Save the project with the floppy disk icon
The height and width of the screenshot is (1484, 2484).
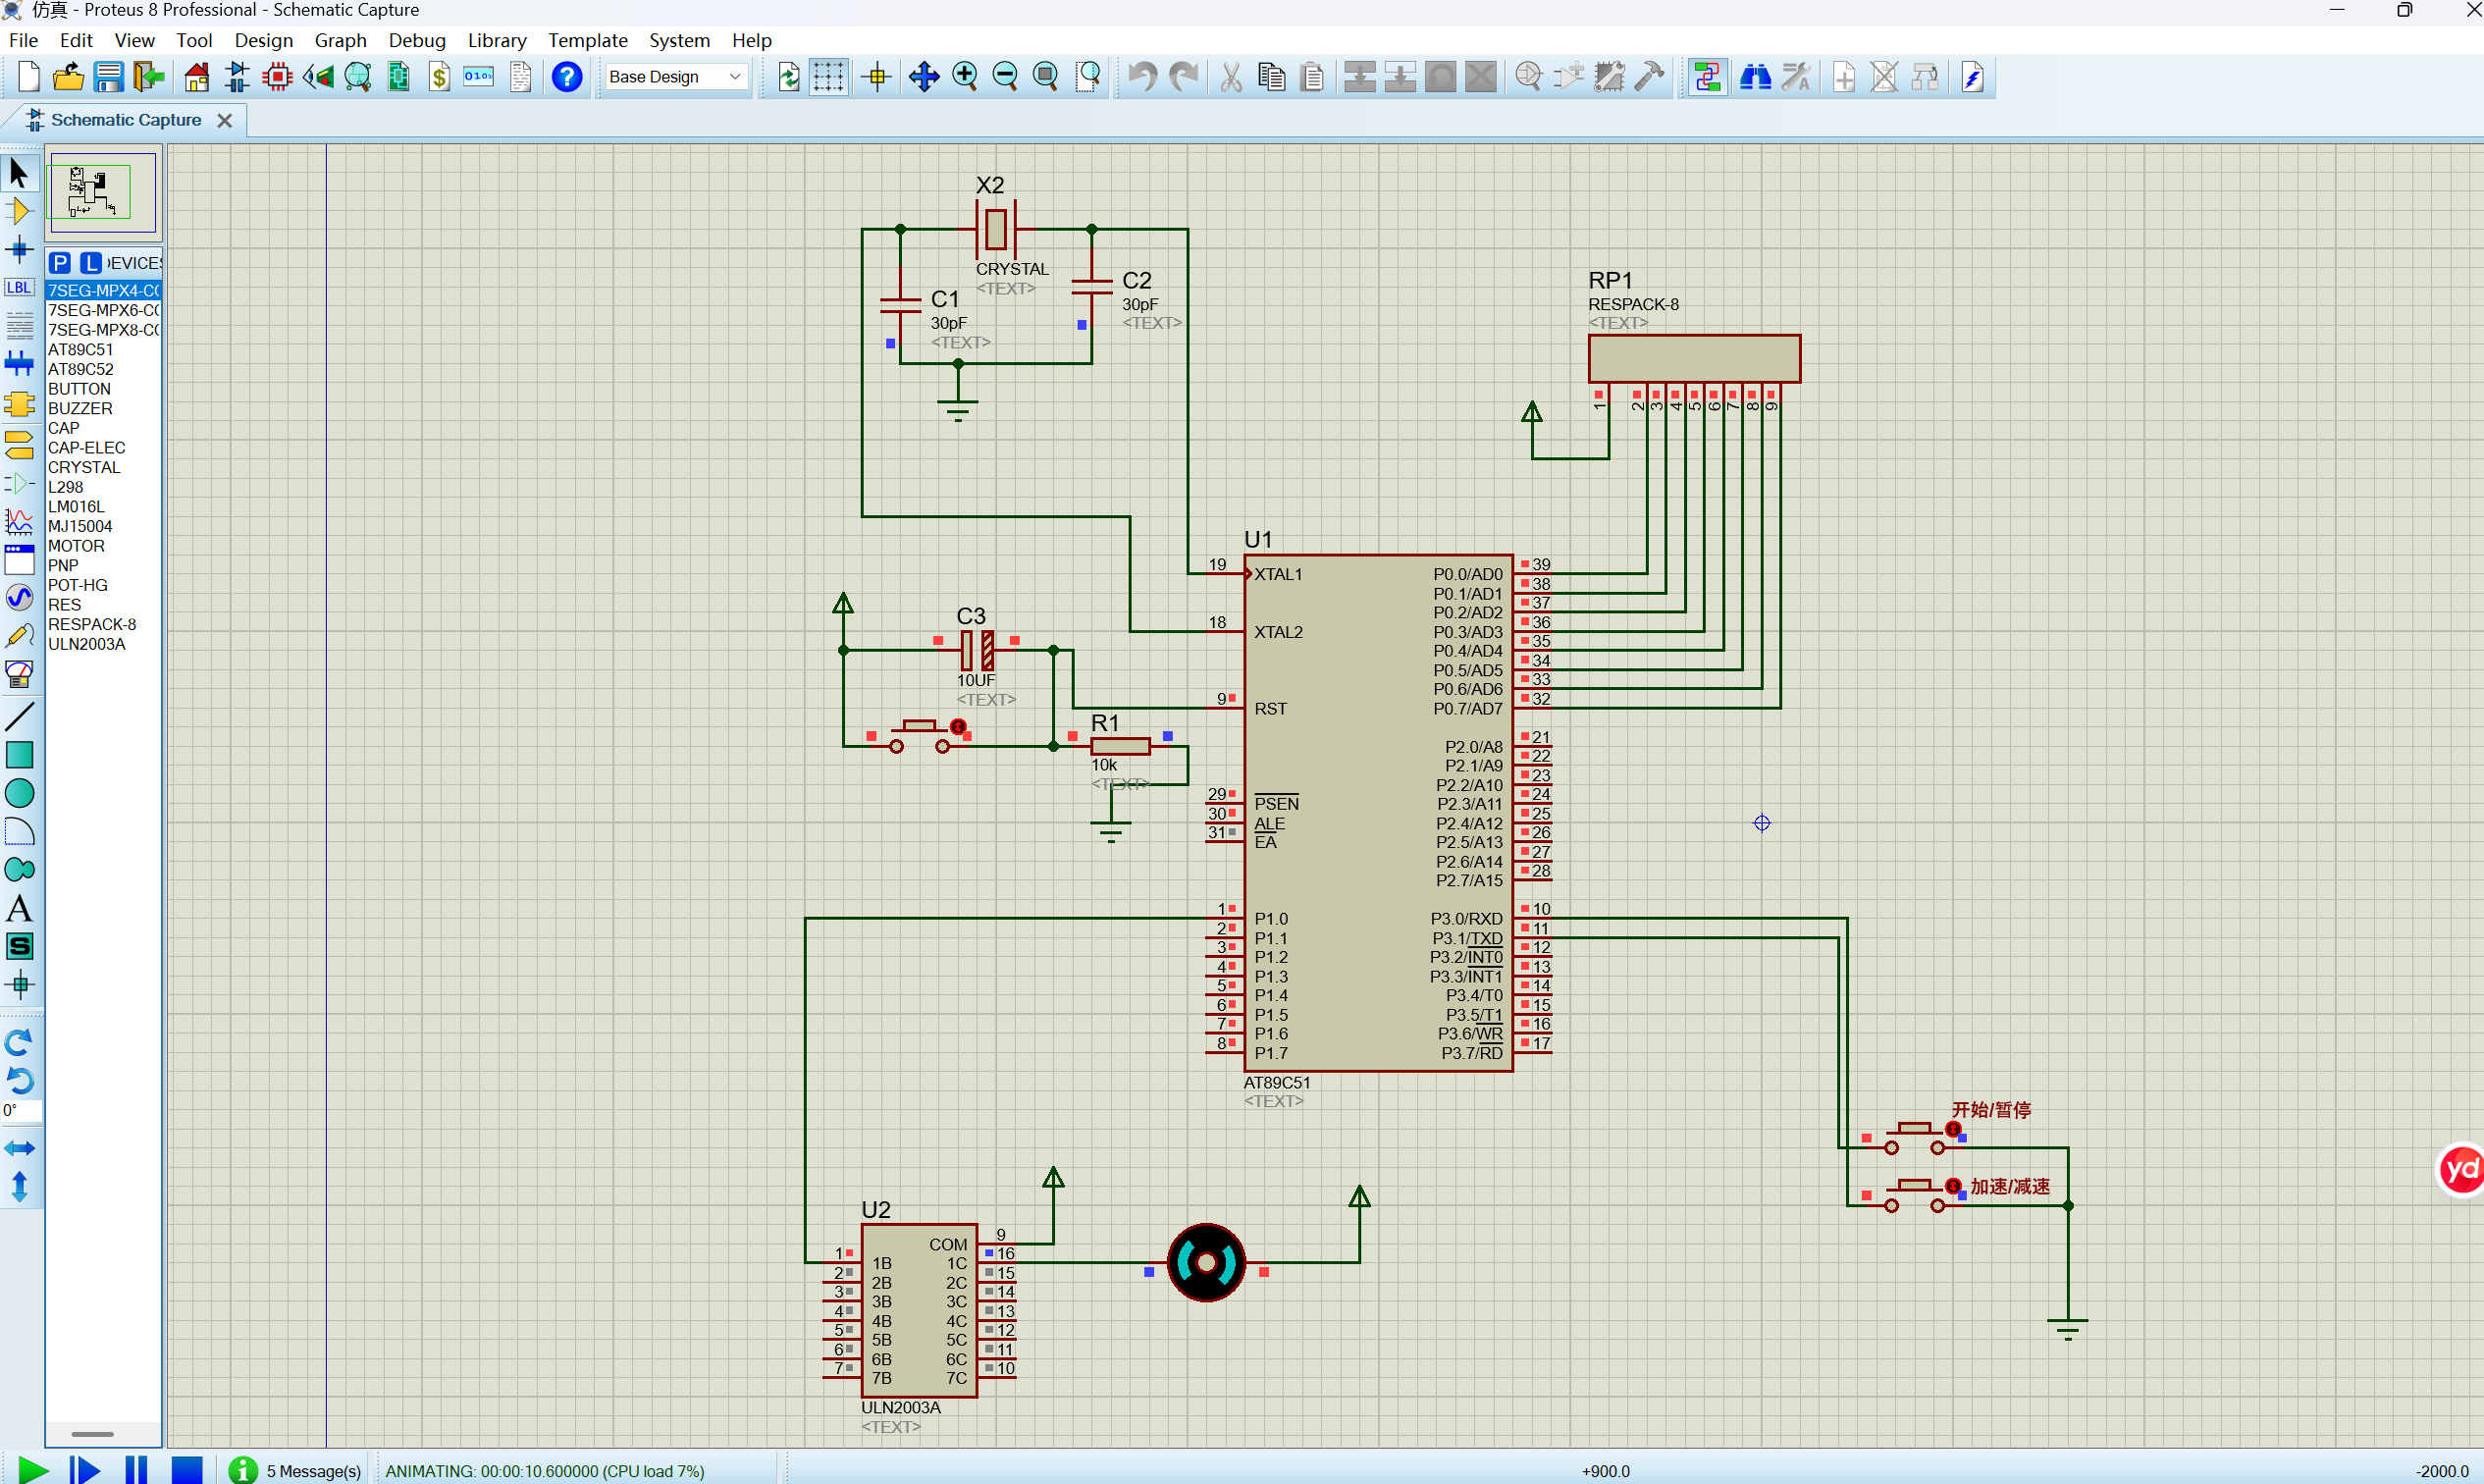point(108,77)
